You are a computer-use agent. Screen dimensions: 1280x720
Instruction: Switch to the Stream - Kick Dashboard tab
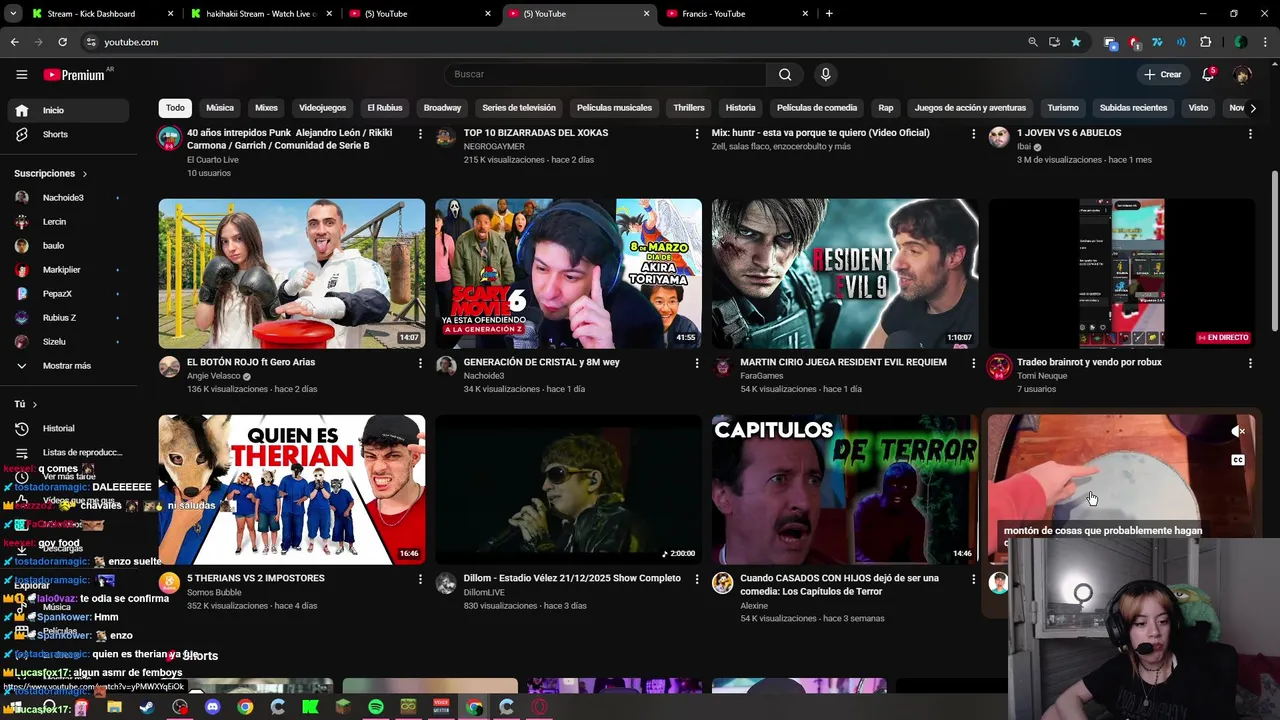coord(100,14)
